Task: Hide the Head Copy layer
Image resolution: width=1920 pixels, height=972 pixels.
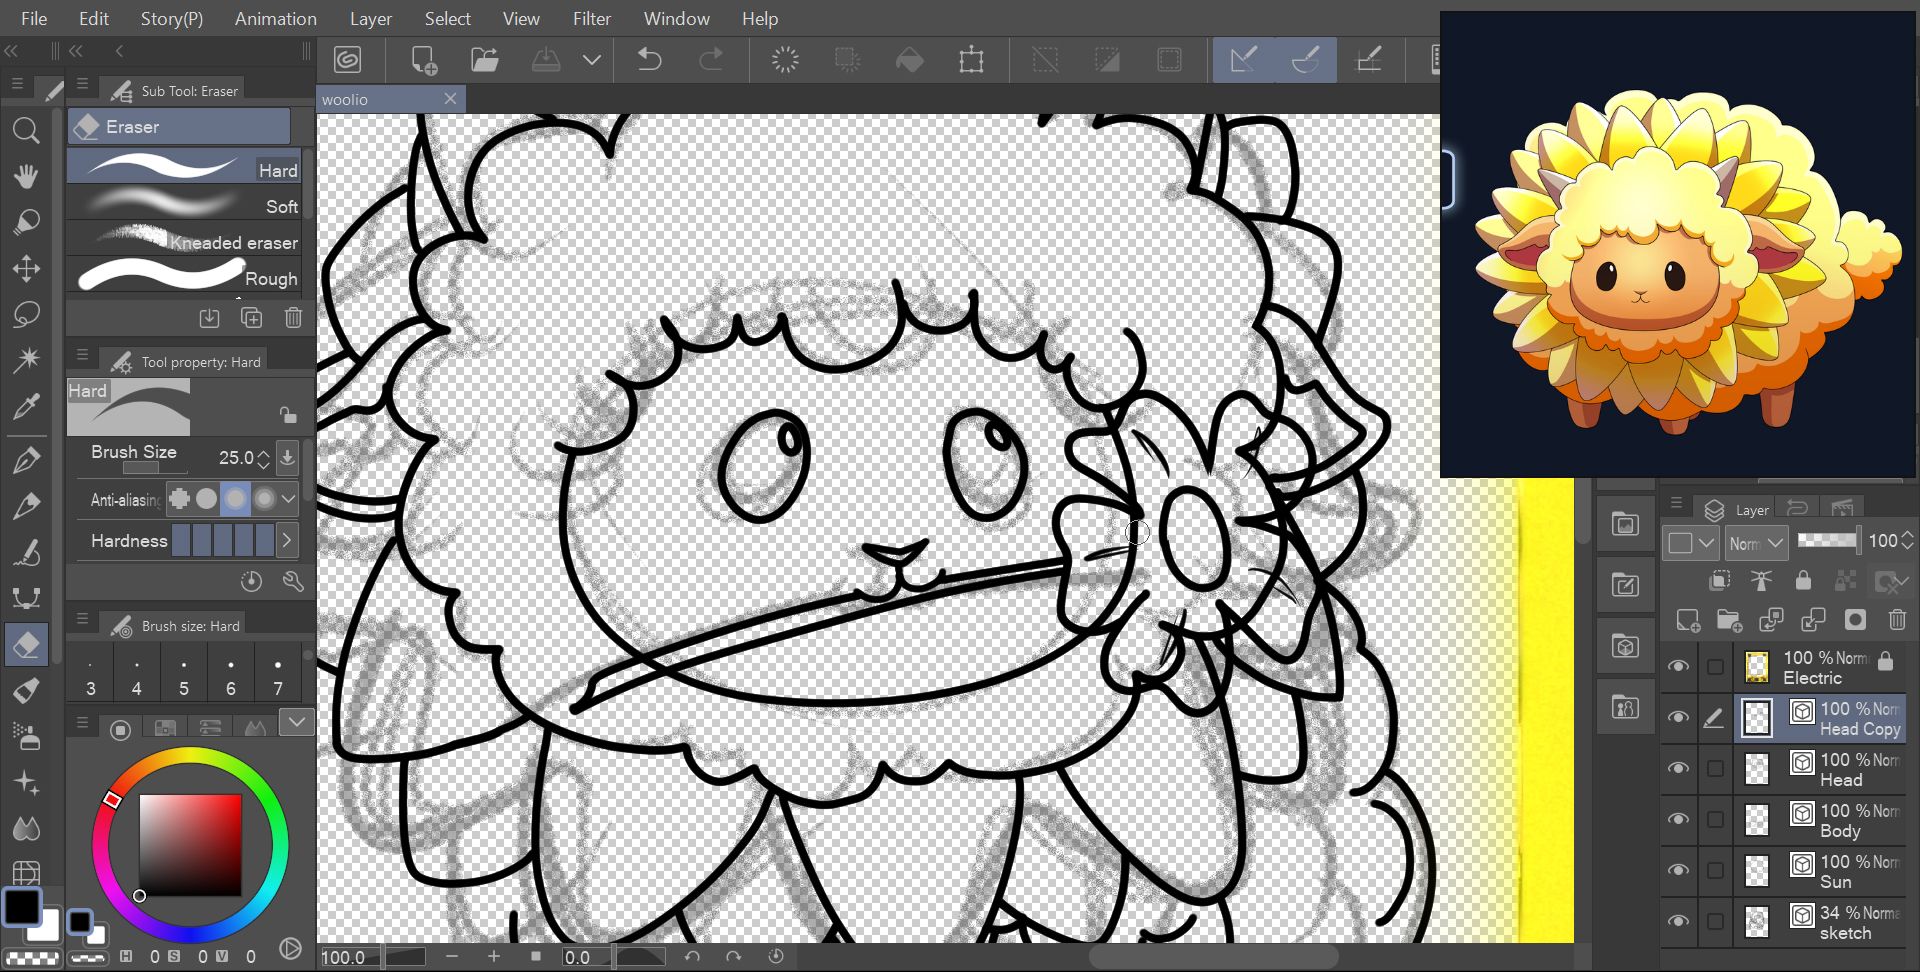Action: point(1678,717)
